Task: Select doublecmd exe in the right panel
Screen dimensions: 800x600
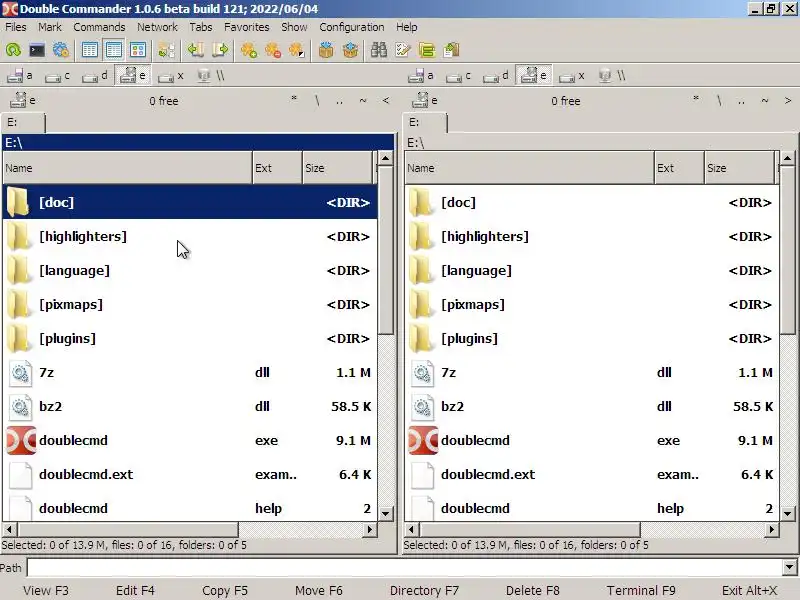Action: point(592,440)
